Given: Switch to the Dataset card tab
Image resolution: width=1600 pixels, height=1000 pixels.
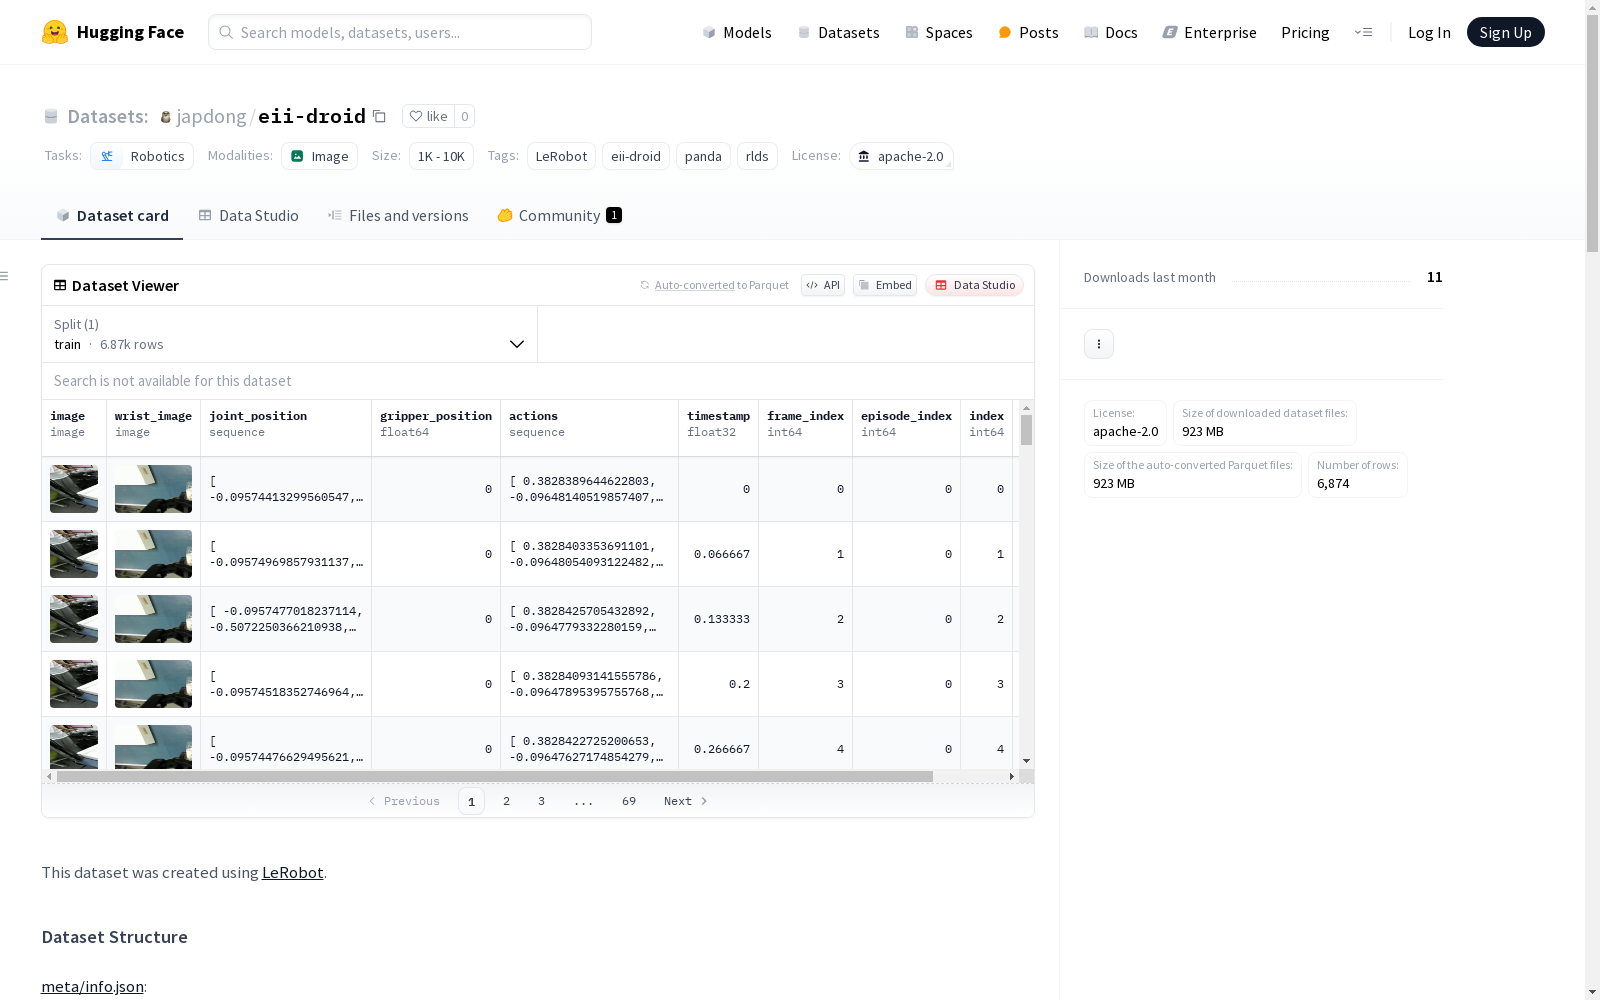Looking at the screenshot, I should tap(112, 215).
